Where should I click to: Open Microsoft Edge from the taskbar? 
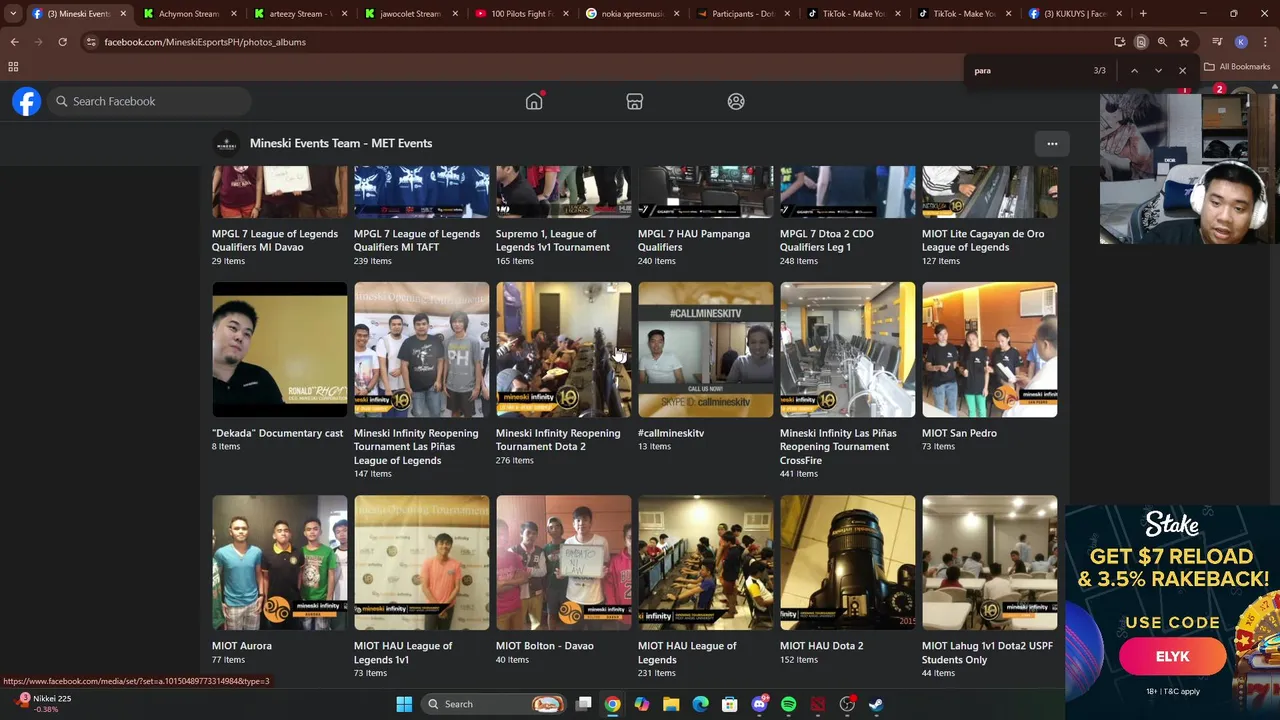point(701,704)
